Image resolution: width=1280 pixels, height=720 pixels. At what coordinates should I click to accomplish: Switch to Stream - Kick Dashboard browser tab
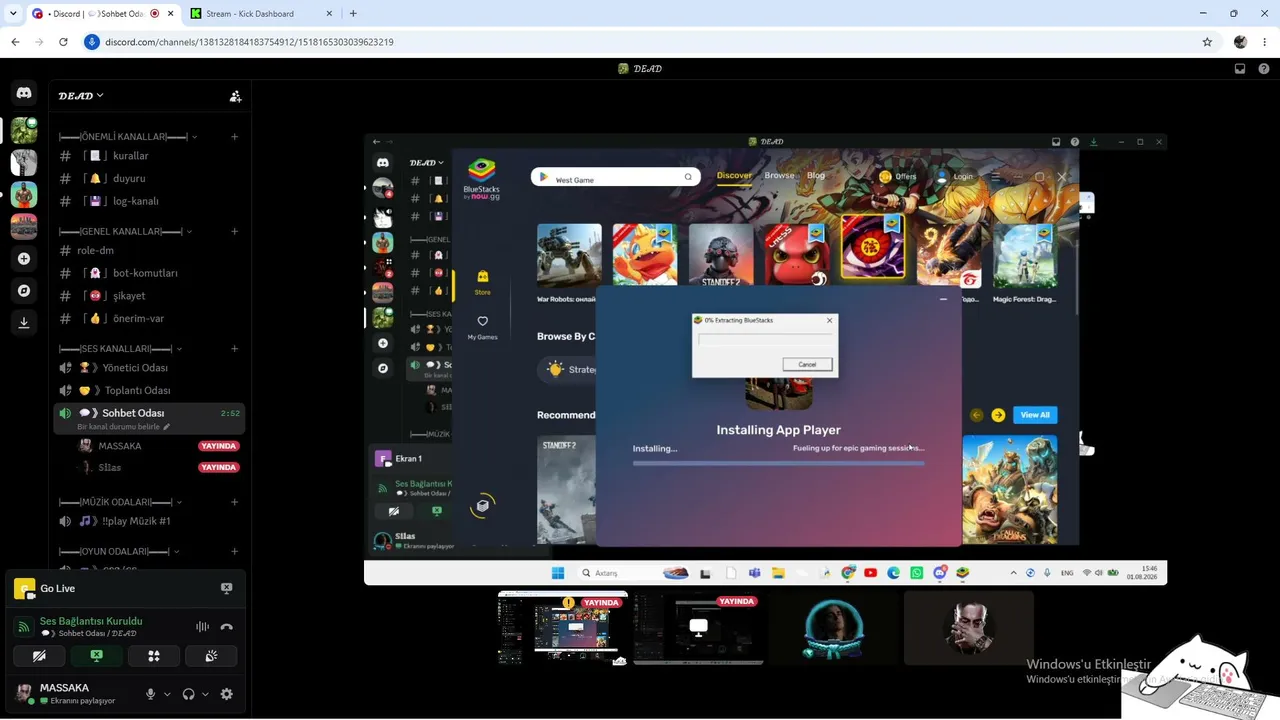(x=261, y=14)
